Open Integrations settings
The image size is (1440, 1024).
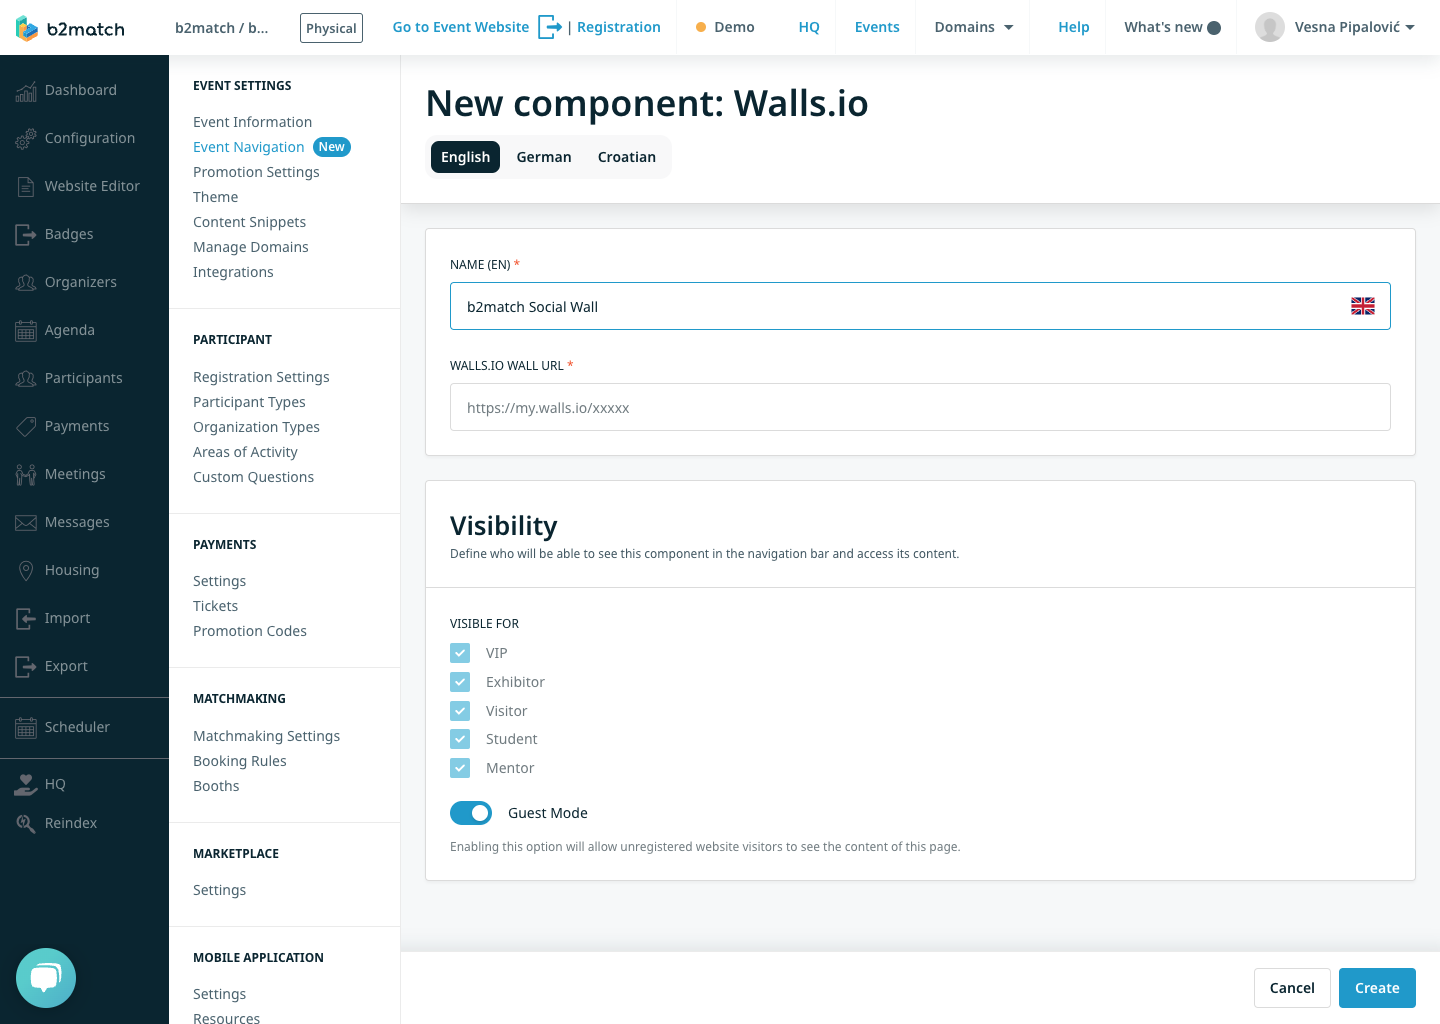[x=233, y=272]
